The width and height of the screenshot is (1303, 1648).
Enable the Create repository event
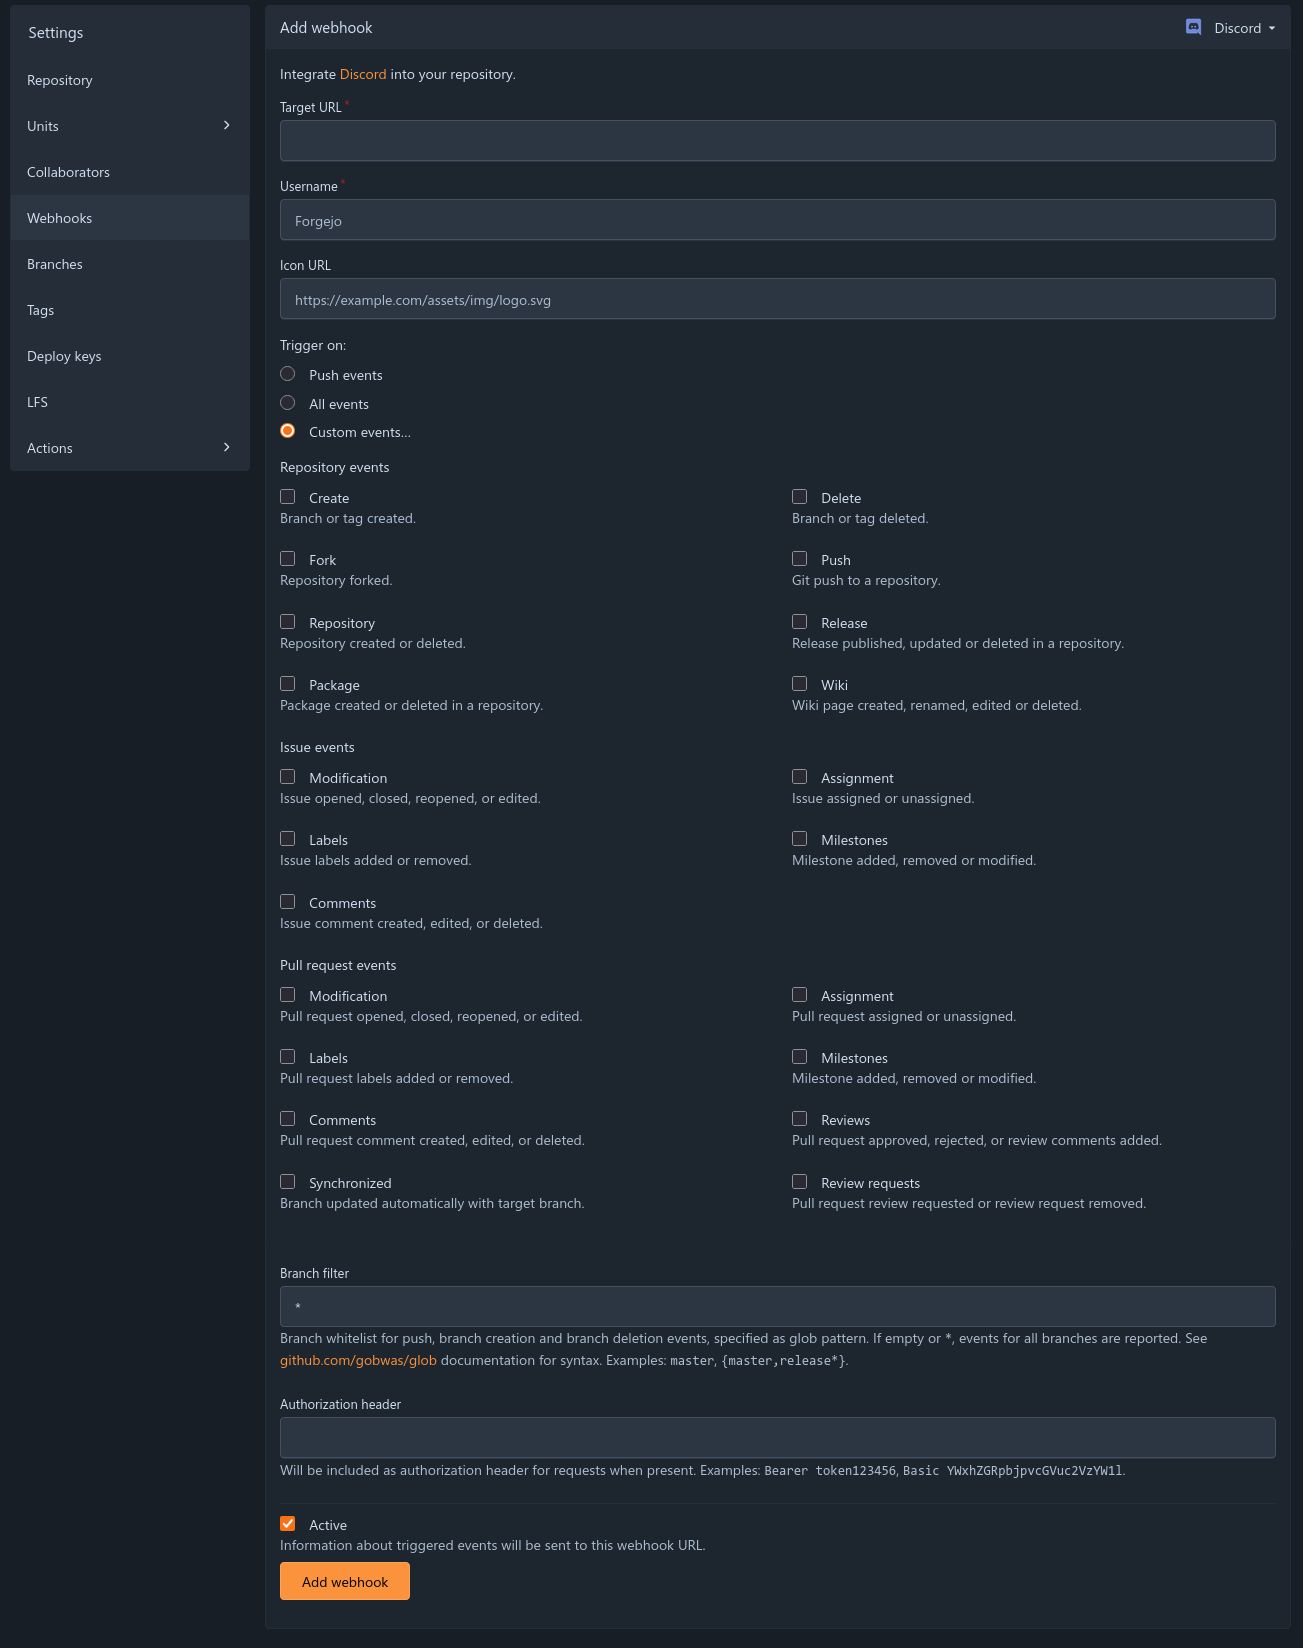point(288,497)
